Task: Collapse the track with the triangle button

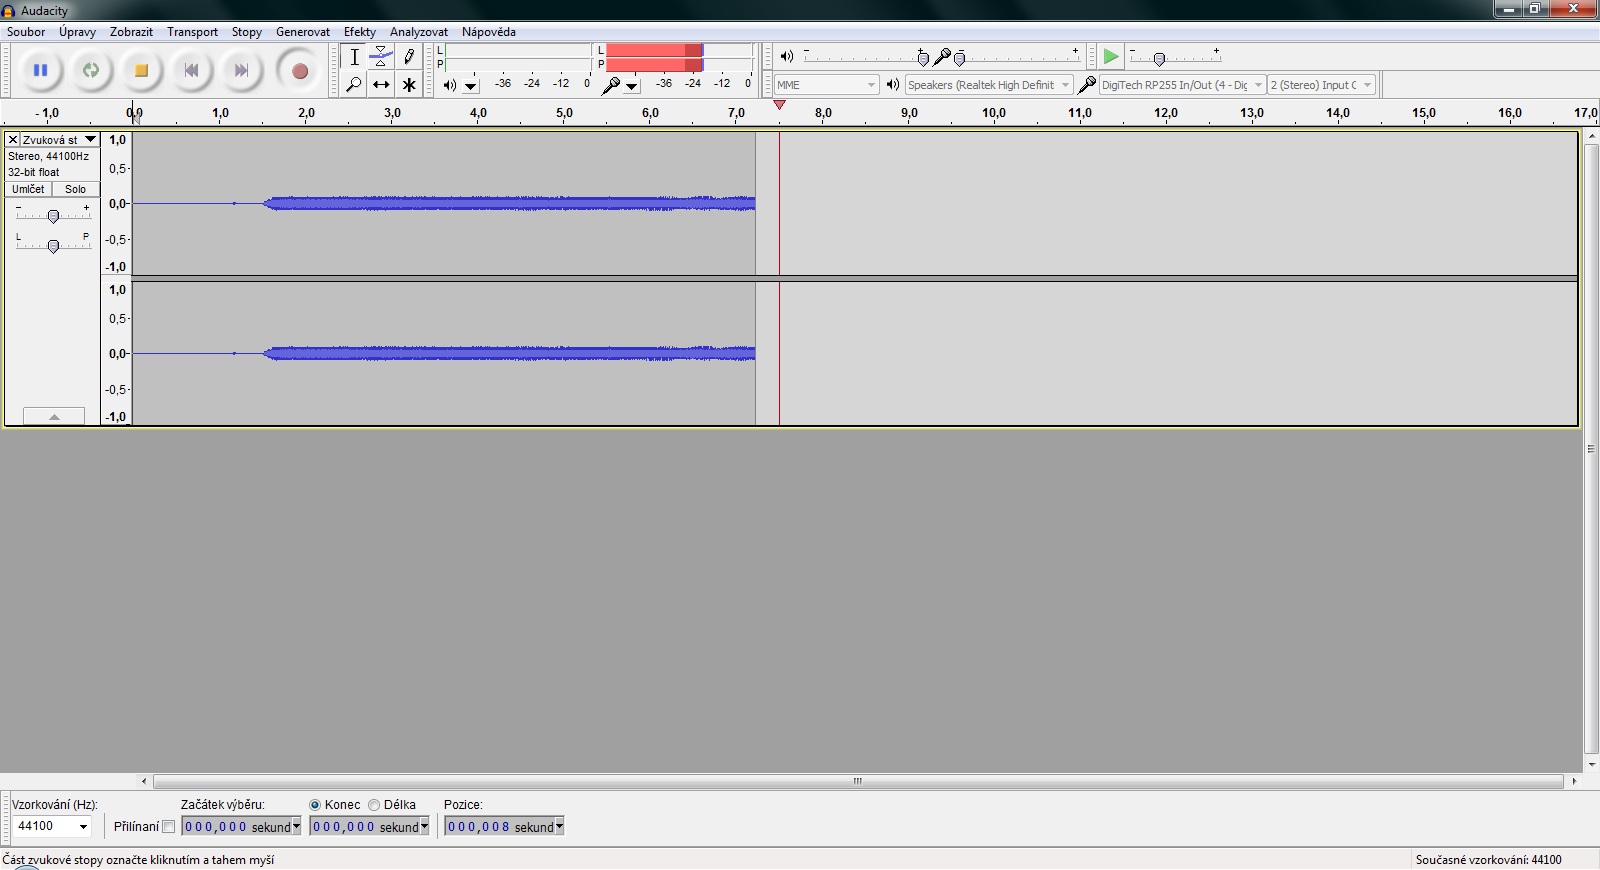Action: [x=54, y=416]
